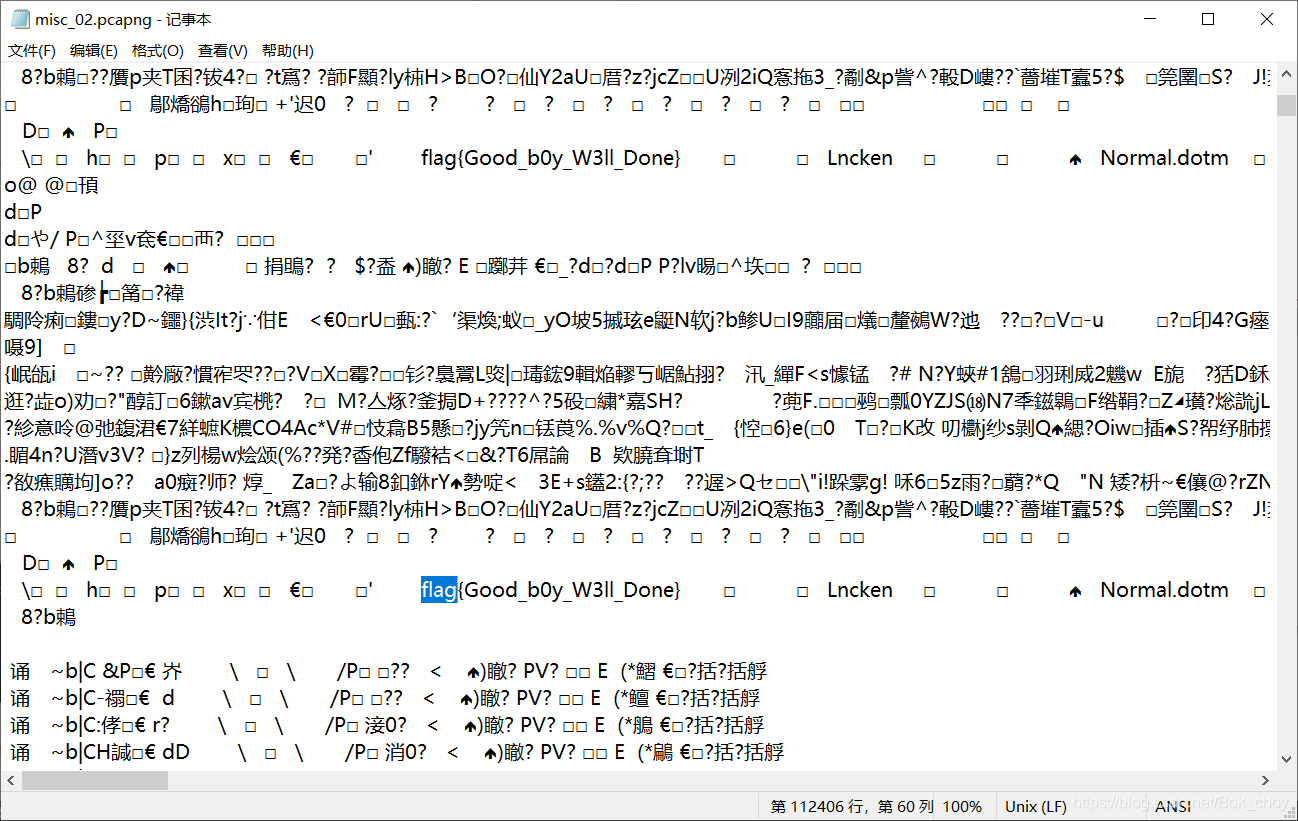Click the first Lncken text

(x=860, y=158)
